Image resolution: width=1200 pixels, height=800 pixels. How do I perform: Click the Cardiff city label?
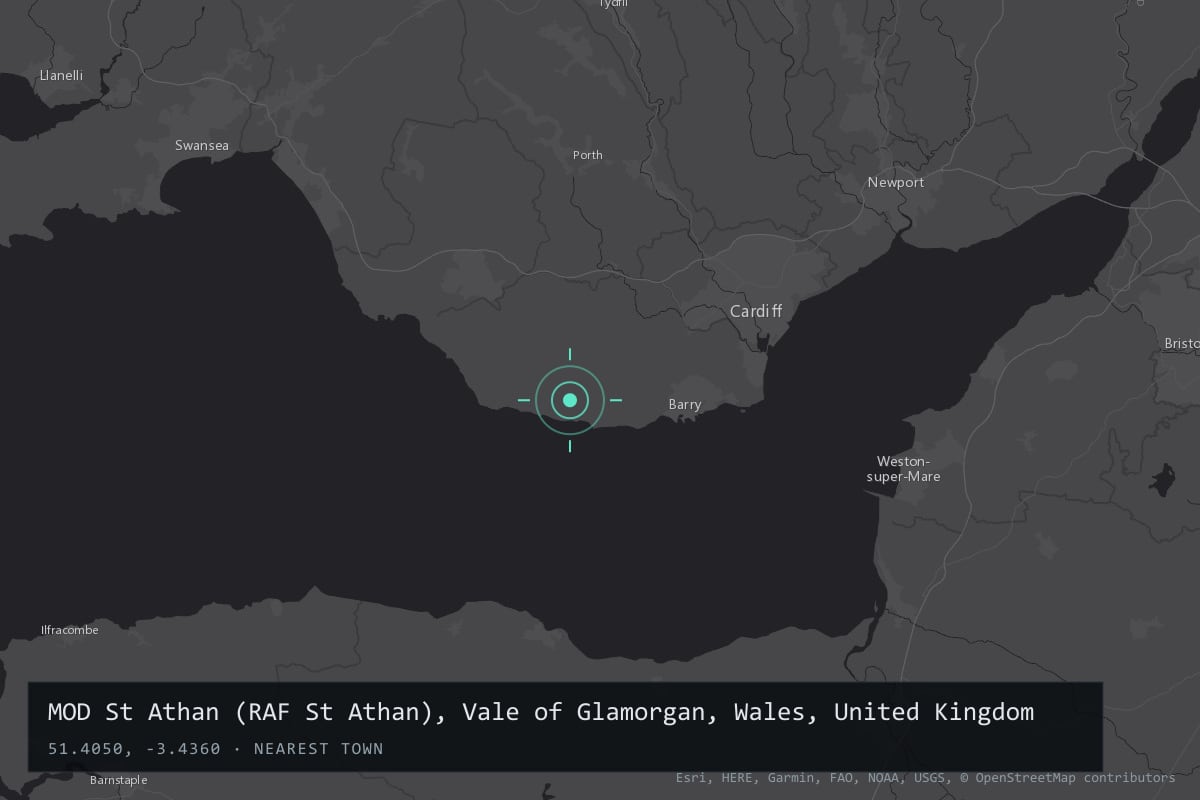tap(756, 312)
